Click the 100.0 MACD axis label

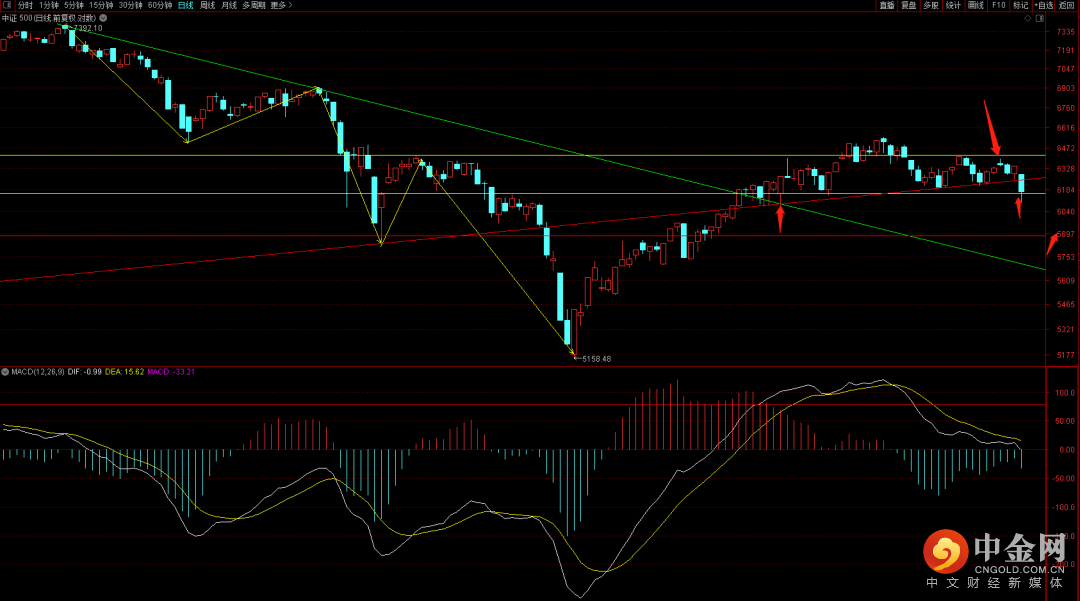tap(1065, 393)
